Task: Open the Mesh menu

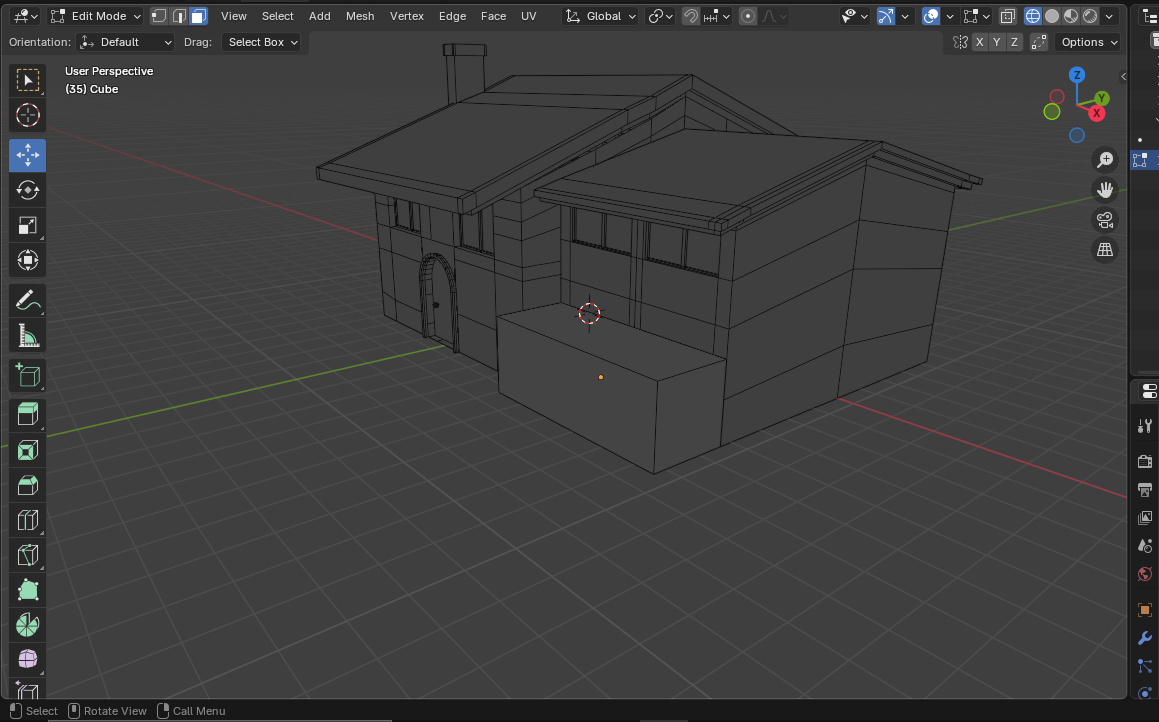Action: tap(360, 16)
